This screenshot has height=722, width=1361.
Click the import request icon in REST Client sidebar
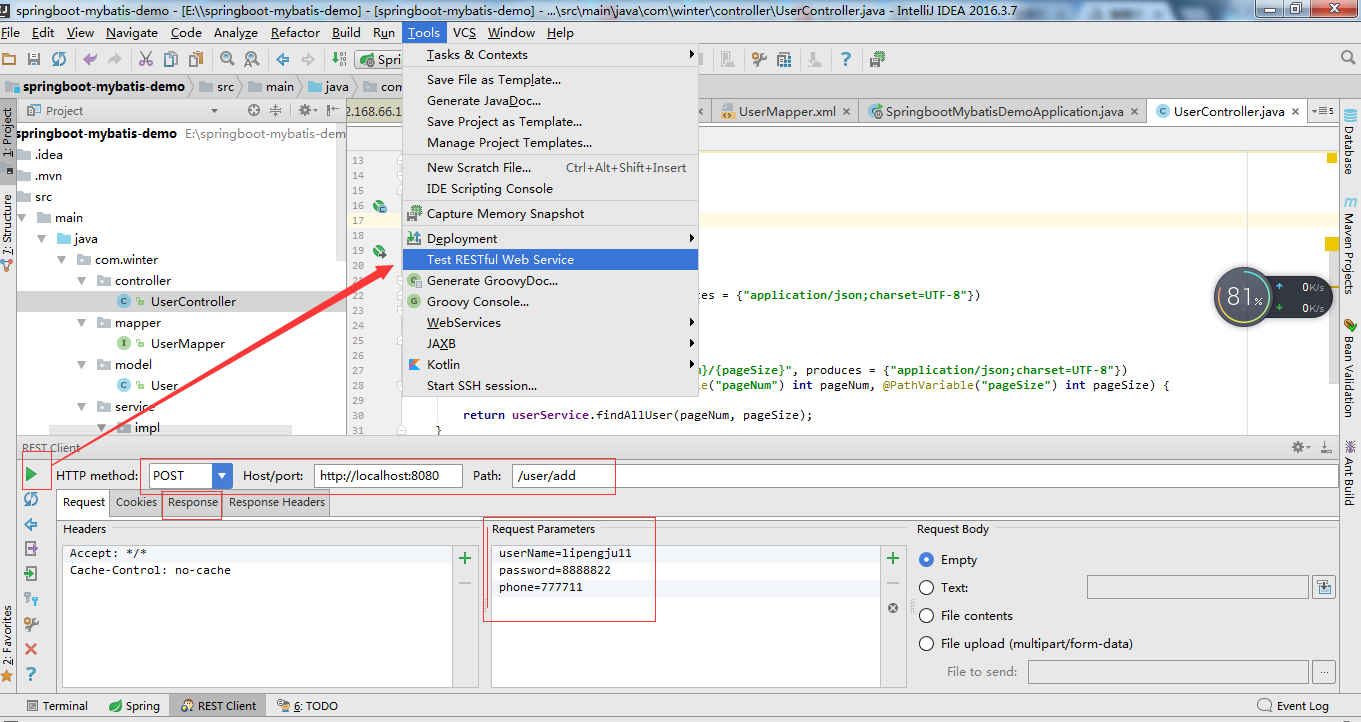(31, 573)
